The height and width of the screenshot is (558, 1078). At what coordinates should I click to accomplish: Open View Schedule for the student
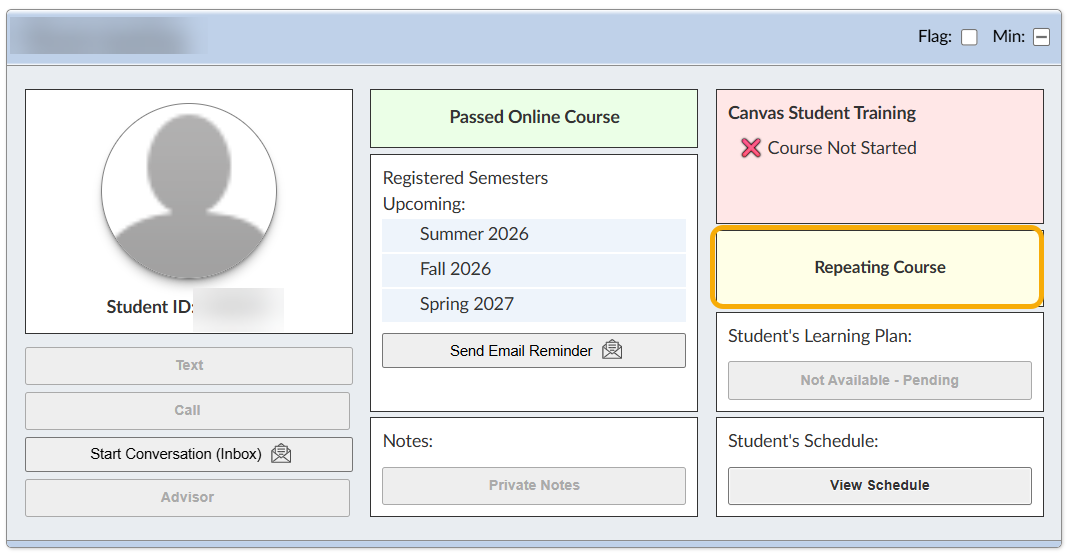click(x=879, y=486)
